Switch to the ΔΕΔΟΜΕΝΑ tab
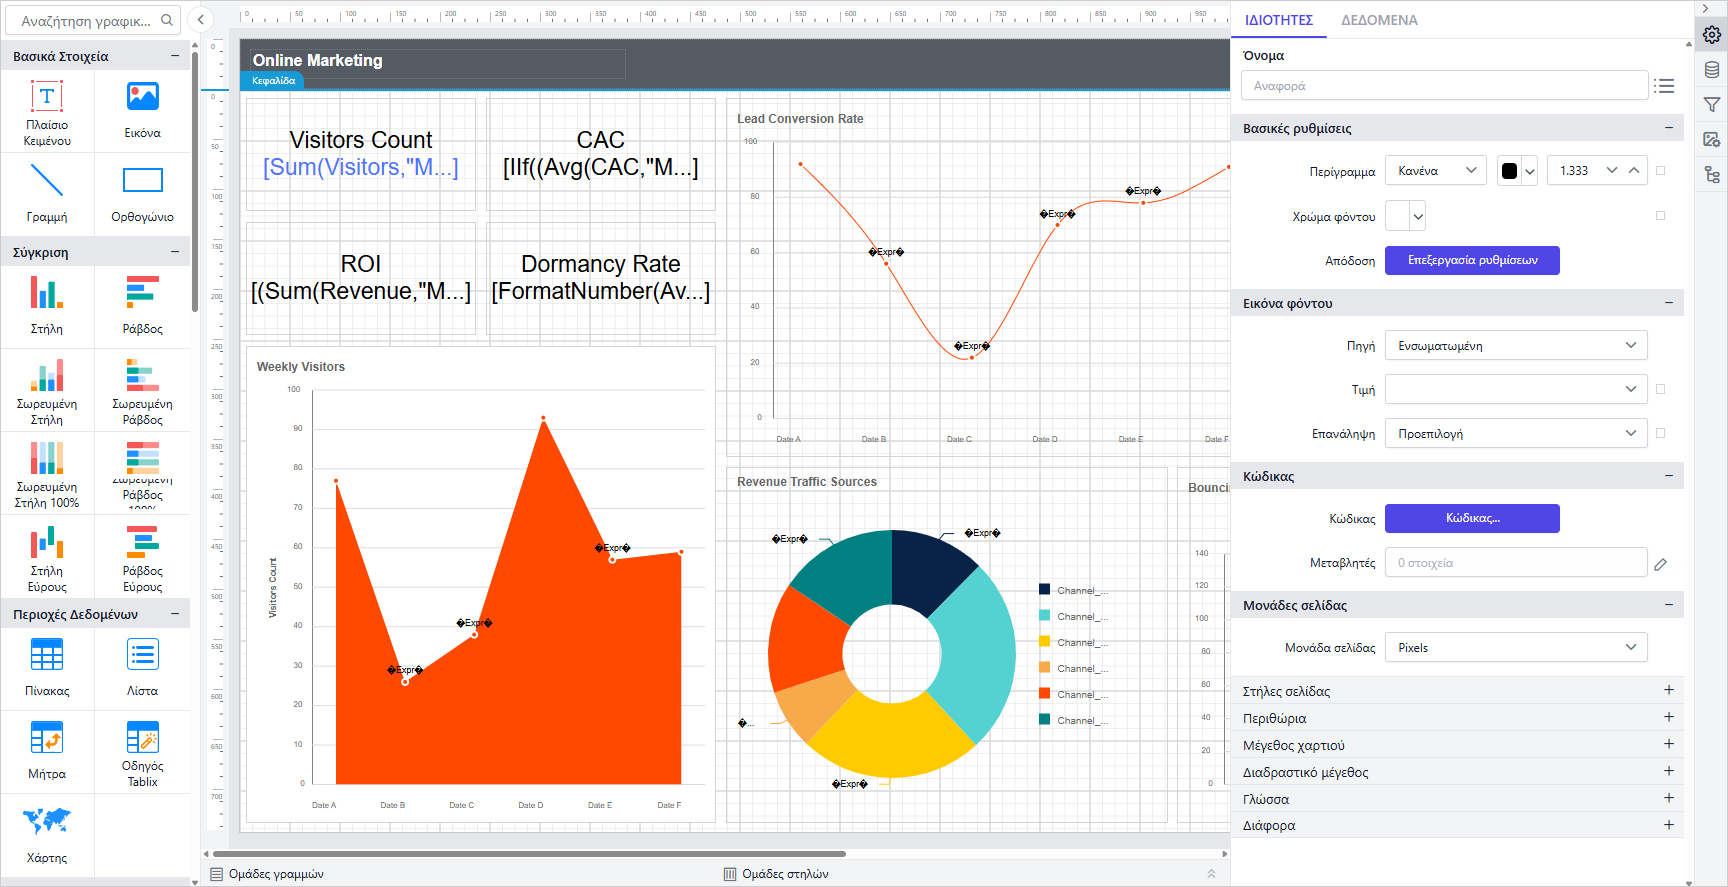The height and width of the screenshot is (887, 1728). click(x=1379, y=20)
